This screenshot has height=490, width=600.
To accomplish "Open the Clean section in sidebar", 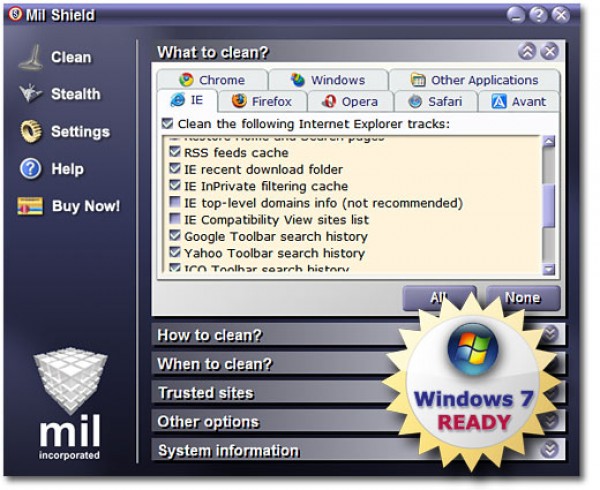I will click(x=71, y=57).
